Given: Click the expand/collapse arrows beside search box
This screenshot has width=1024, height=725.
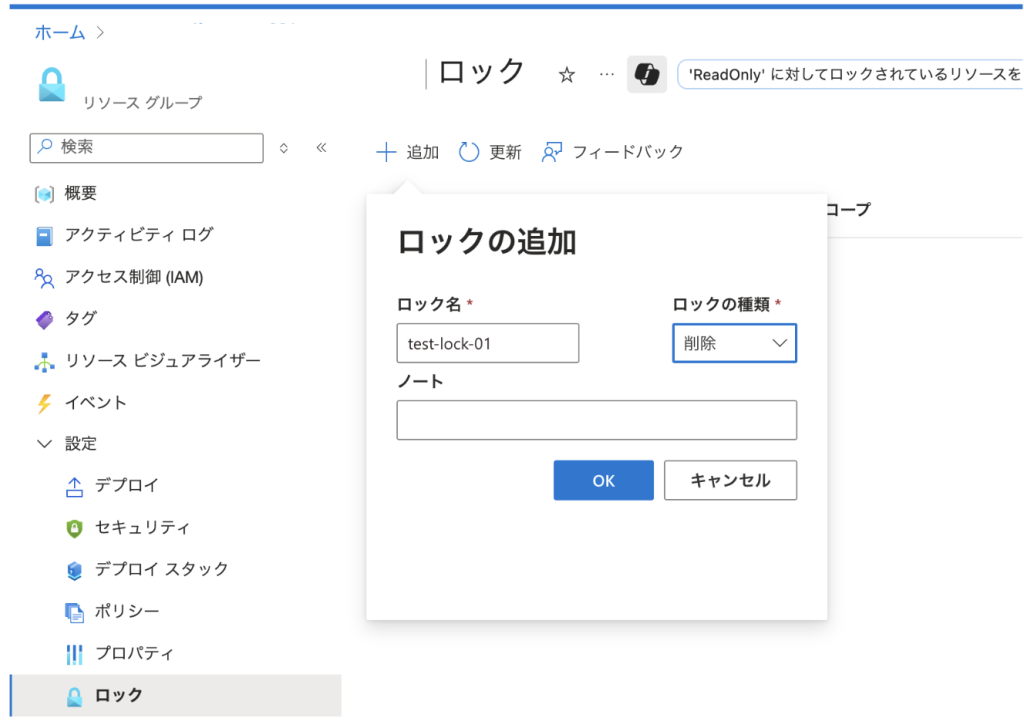Looking at the screenshot, I should click(x=284, y=148).
